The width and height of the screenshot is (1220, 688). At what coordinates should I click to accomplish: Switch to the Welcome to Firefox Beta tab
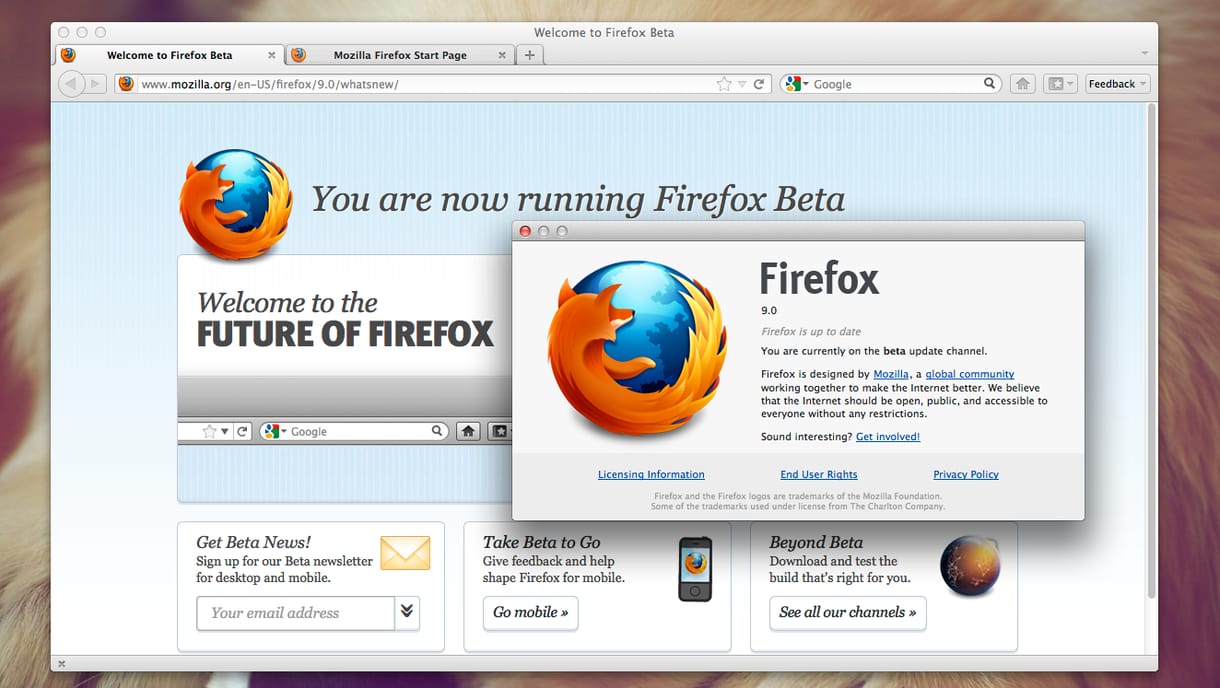(169, 55)
